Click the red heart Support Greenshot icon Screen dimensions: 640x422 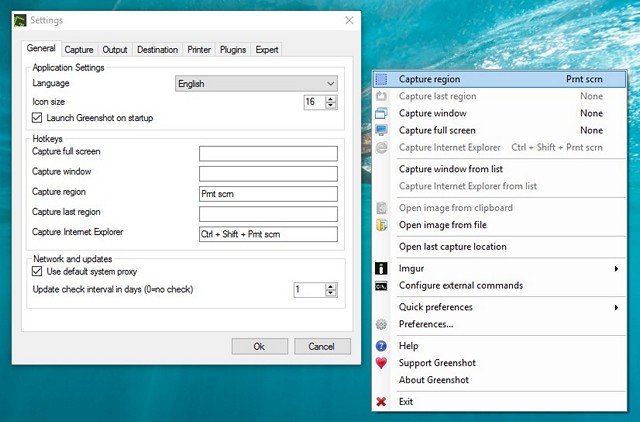381,363
